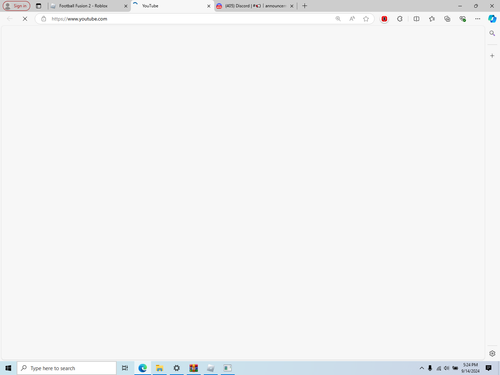Open a new tab with plus button
Image resolution: width=500 pixels, height=375 pixels.
coord(304,6)
